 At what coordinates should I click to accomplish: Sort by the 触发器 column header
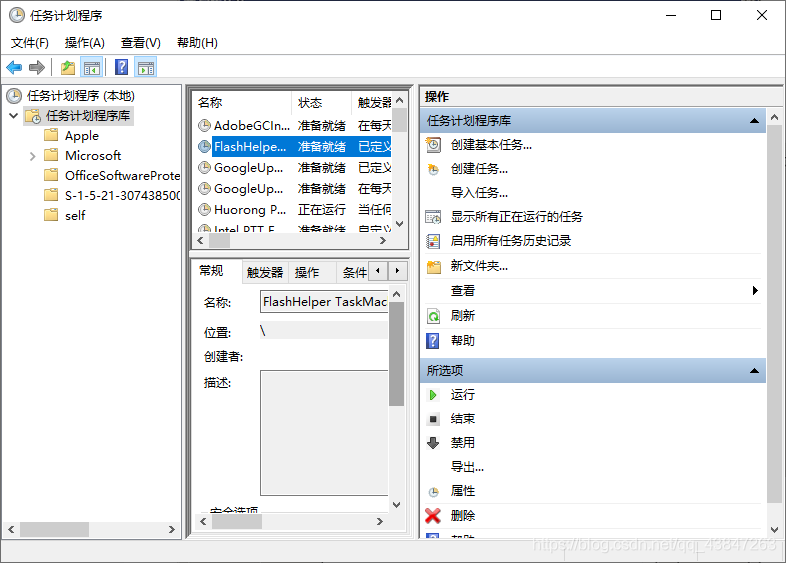pos(373,103)
